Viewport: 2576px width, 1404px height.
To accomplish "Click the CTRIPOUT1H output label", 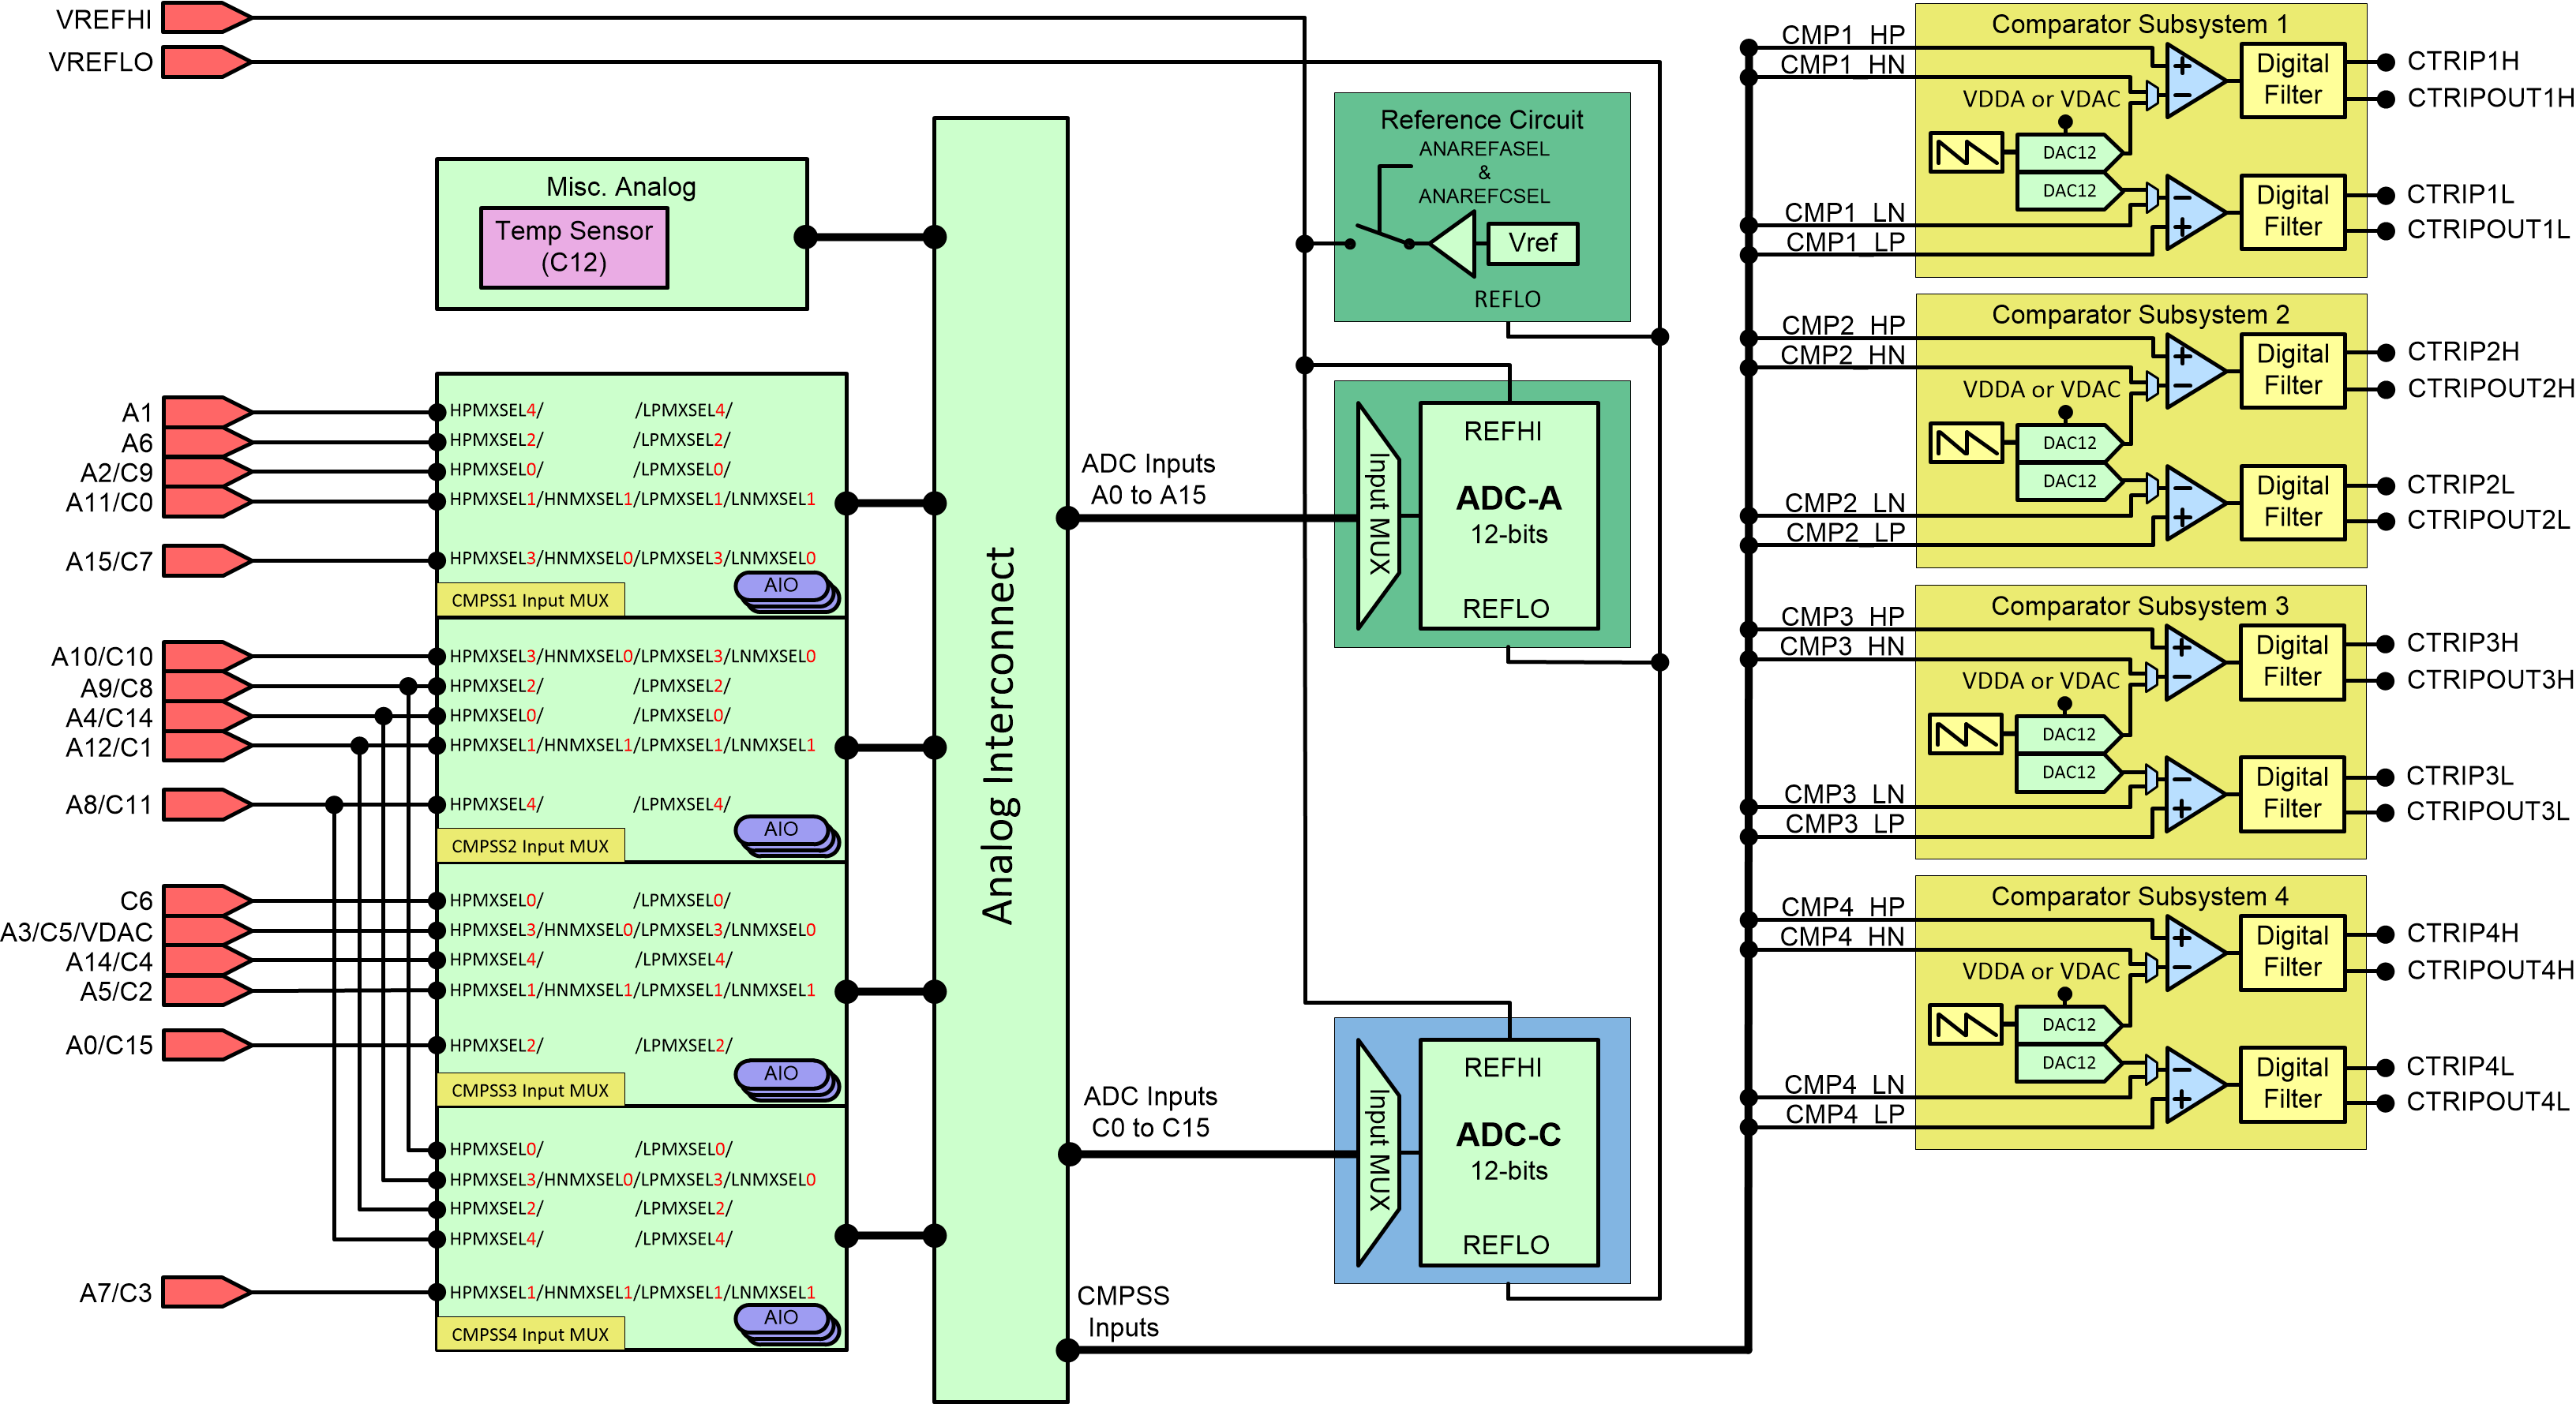I will 2491,98.
